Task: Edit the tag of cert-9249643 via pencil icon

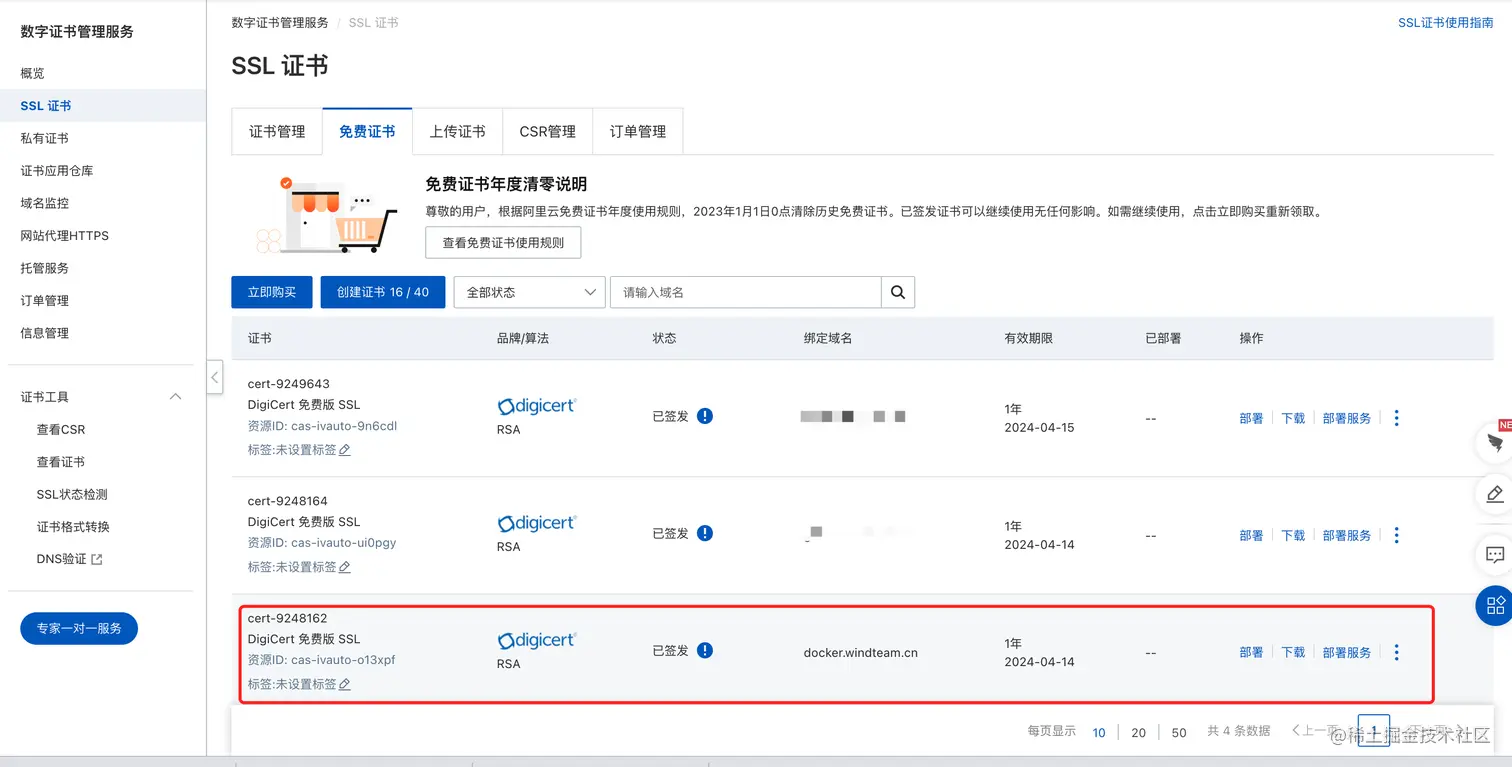Action: (x=345, y=450)
